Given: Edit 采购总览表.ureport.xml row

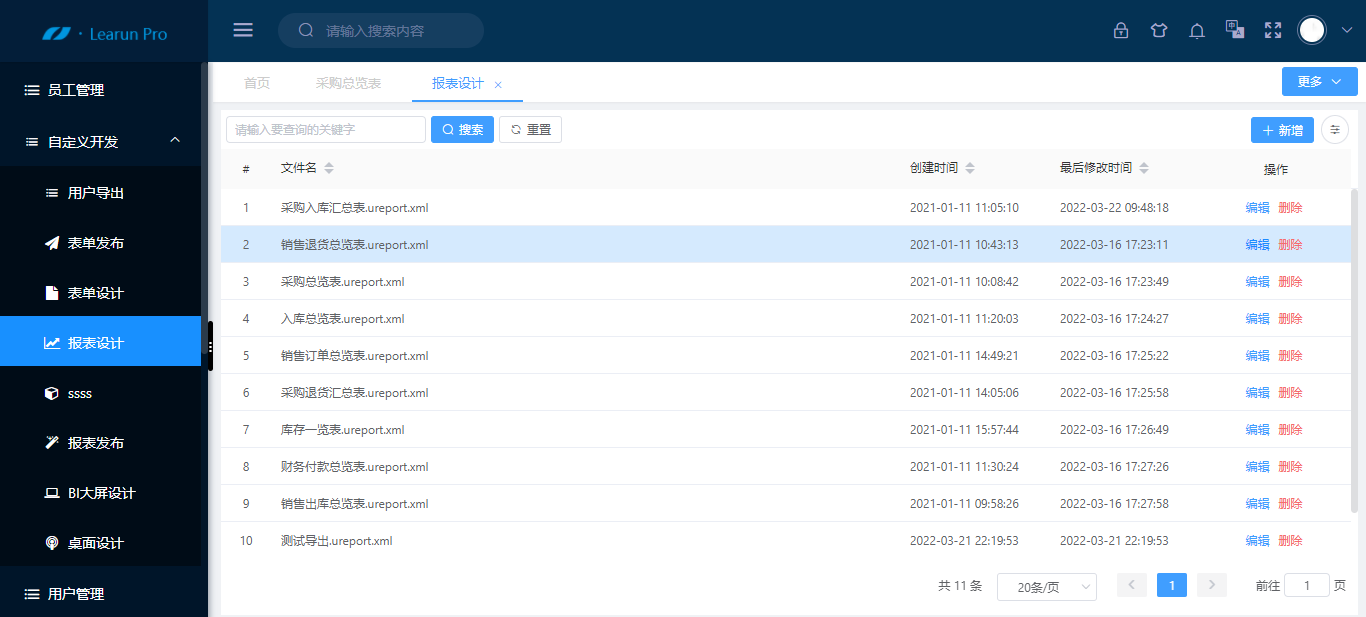Looking at the screenshot, I should tap(1257, 282).
